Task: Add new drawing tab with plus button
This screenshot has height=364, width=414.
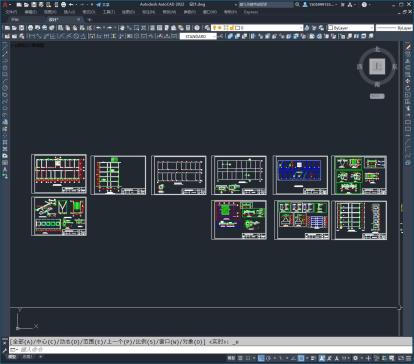Action: pyautogui.click(x=89, y=20)
